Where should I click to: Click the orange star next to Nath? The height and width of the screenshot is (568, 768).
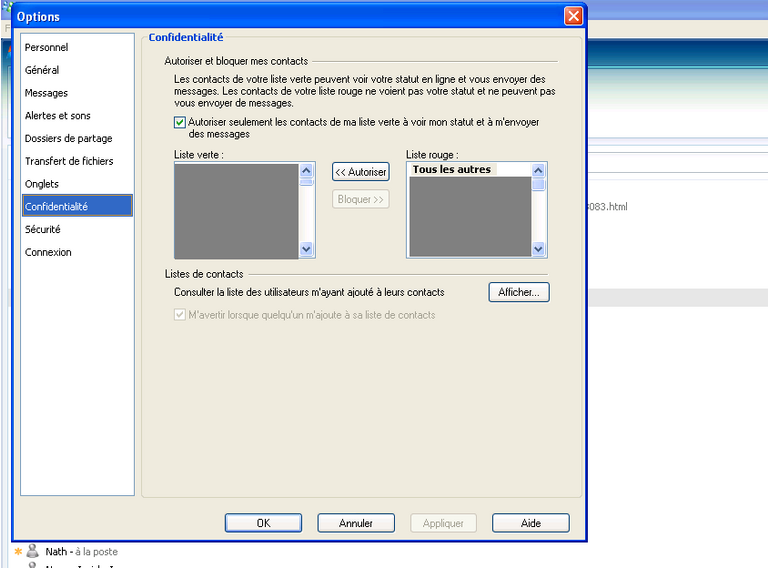tap(19, 551)
